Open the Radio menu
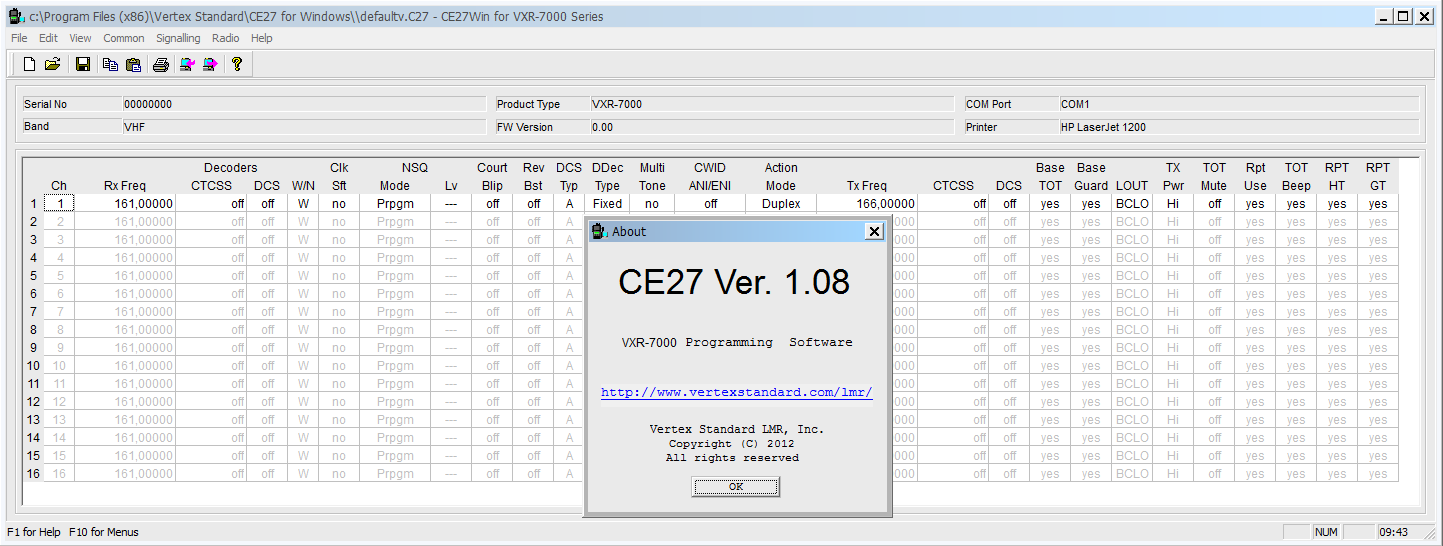The image size is (1443, 546). pos(226,38)
